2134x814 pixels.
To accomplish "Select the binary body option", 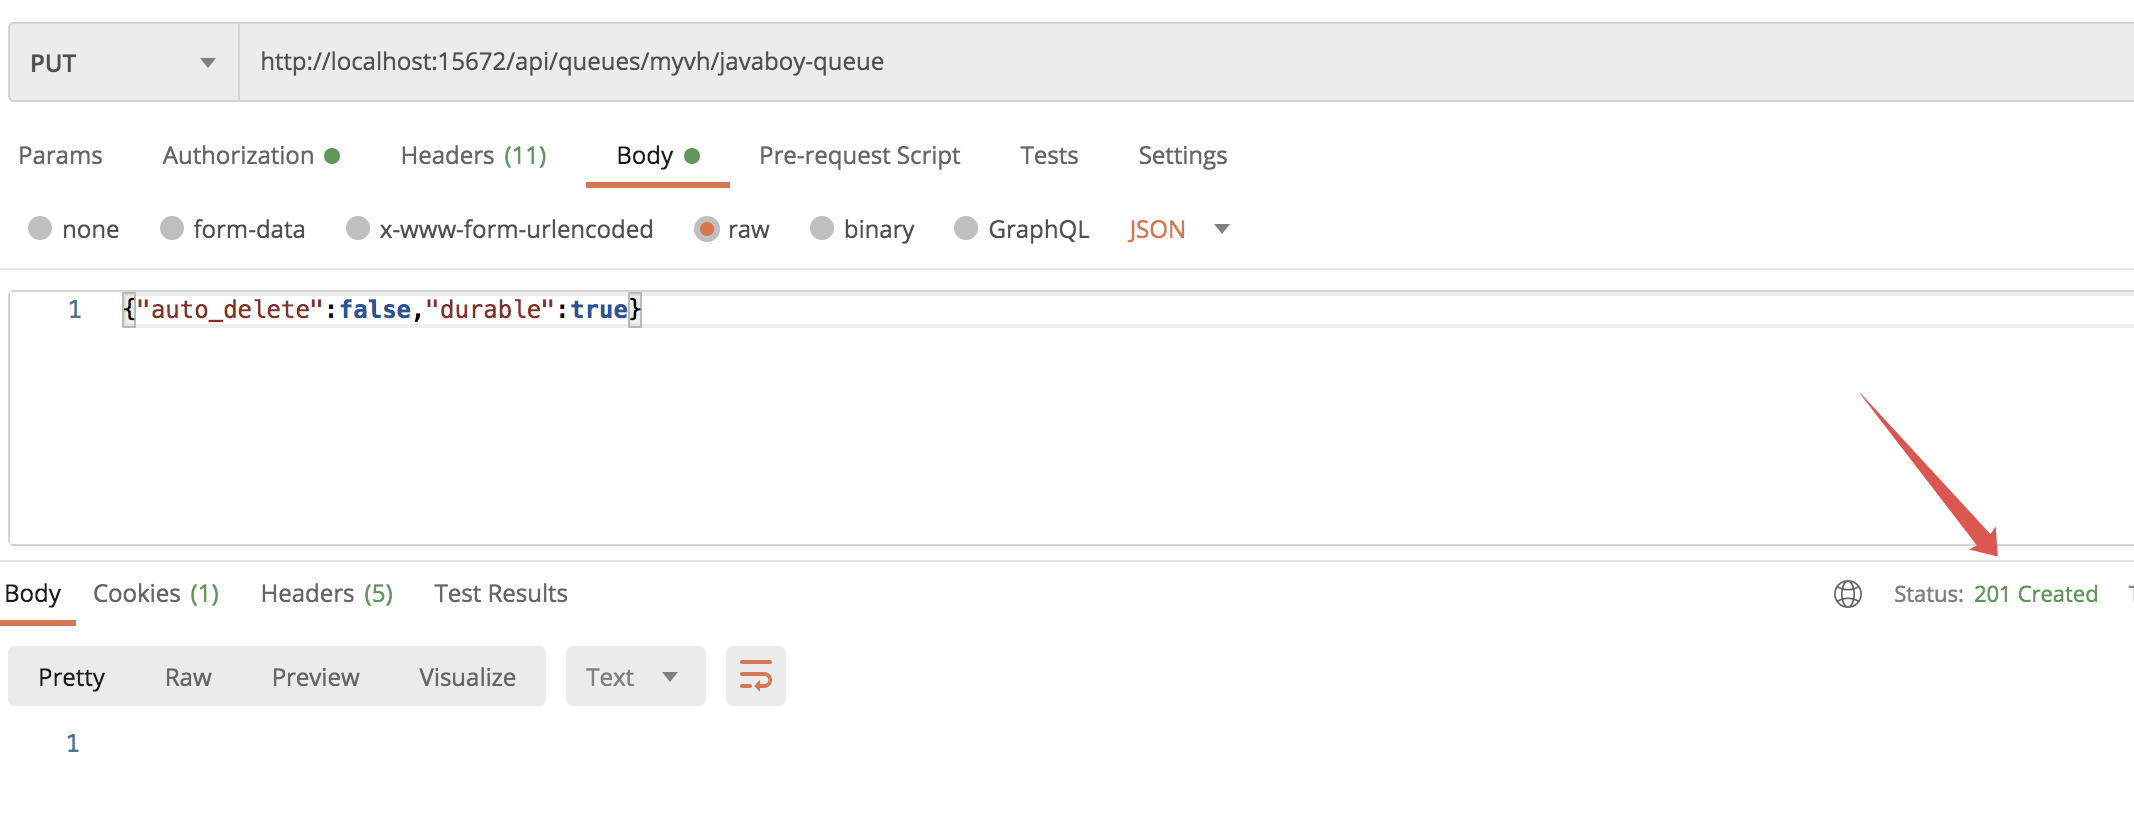I will pyautogui.click(x=822, y=229).
